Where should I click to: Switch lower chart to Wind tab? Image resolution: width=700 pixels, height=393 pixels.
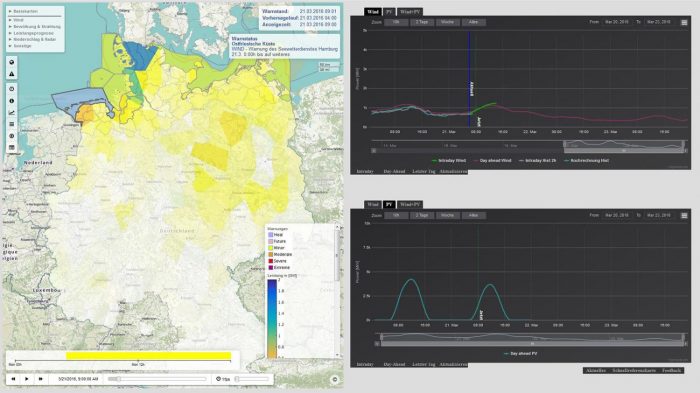pos(372,205)
